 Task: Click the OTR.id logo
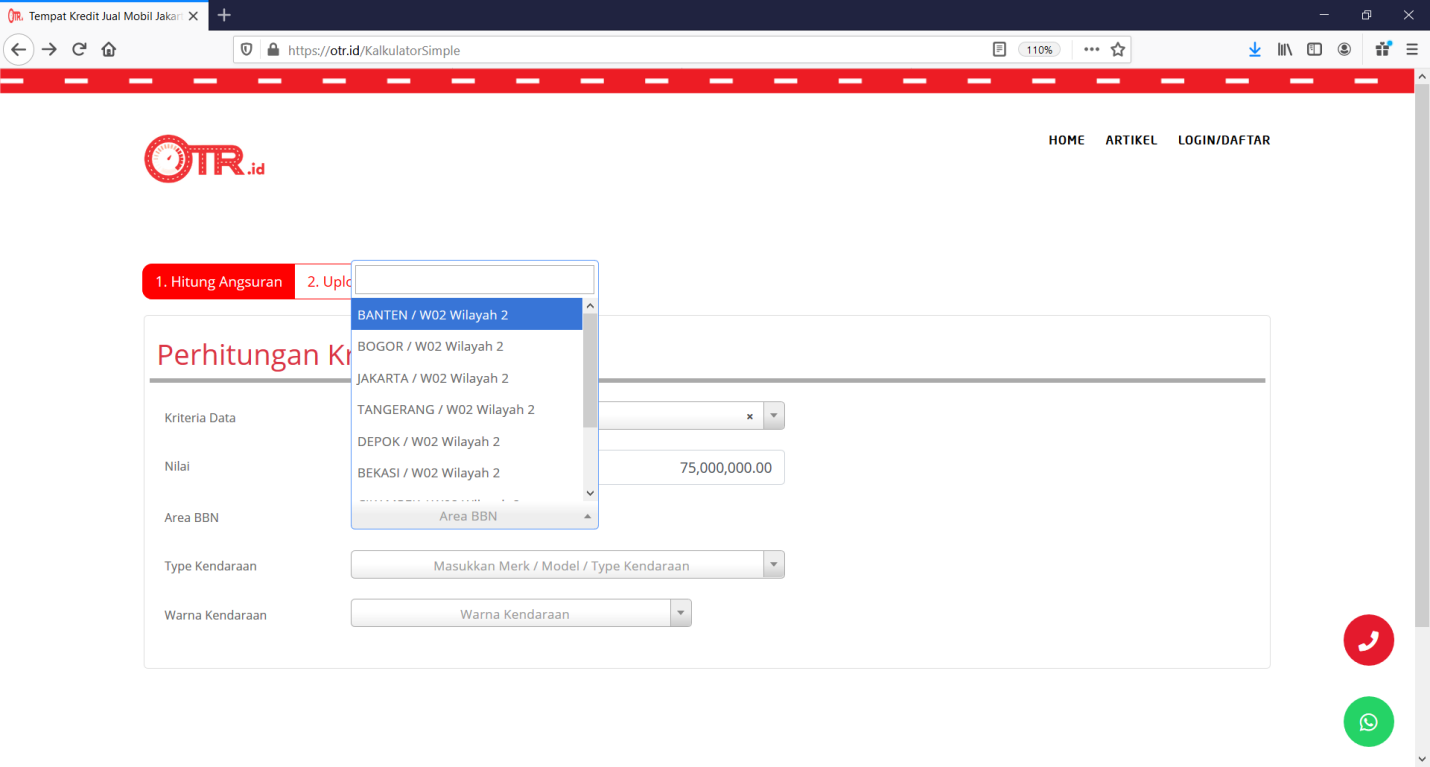coord(204,159)
